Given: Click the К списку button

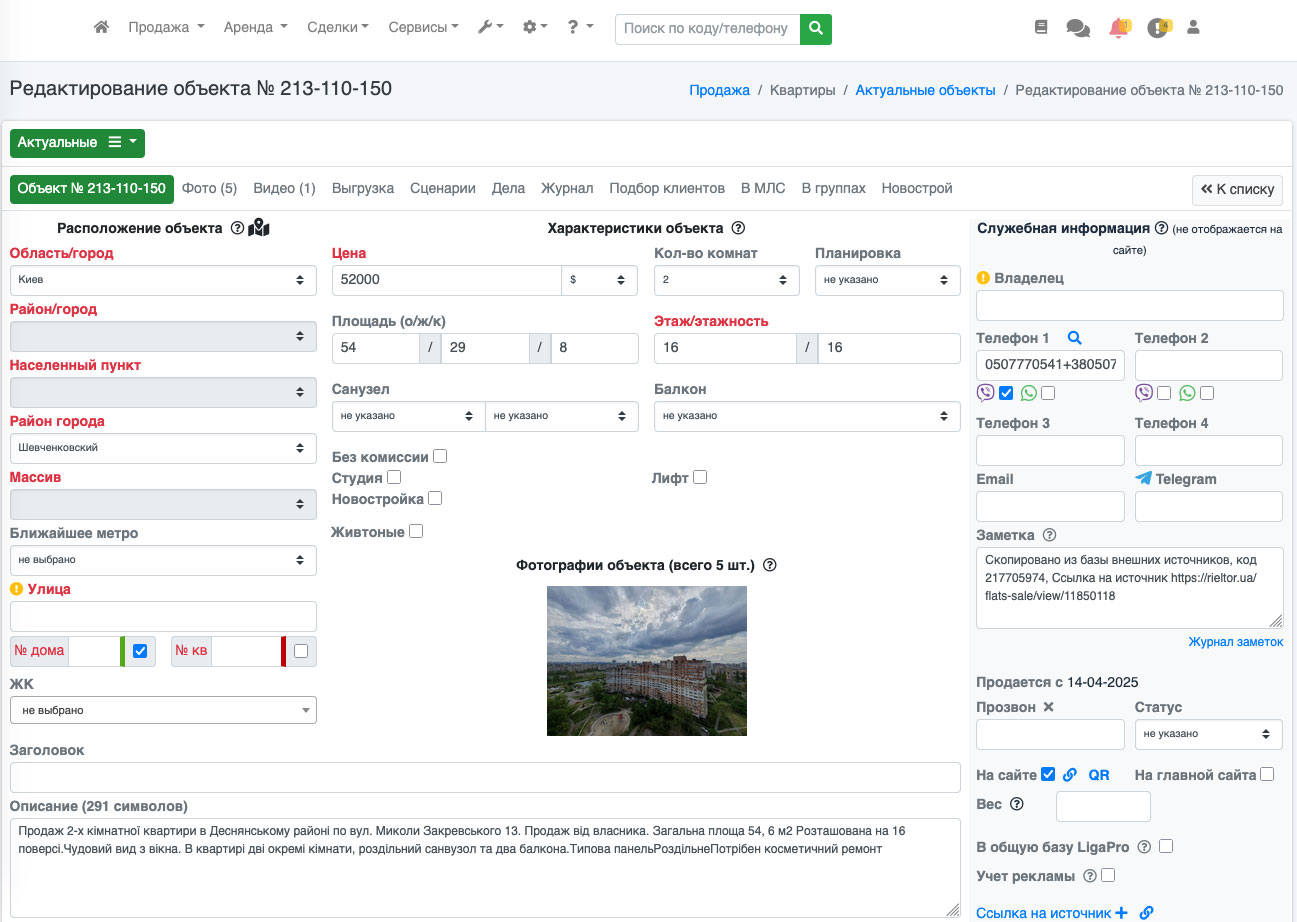Looking at the screenshot, I should (x=1237, y=189).
